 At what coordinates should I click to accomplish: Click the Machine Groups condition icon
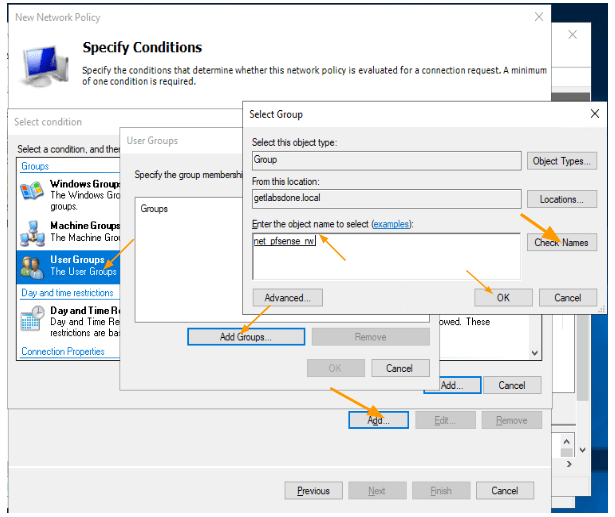point(33,233)
